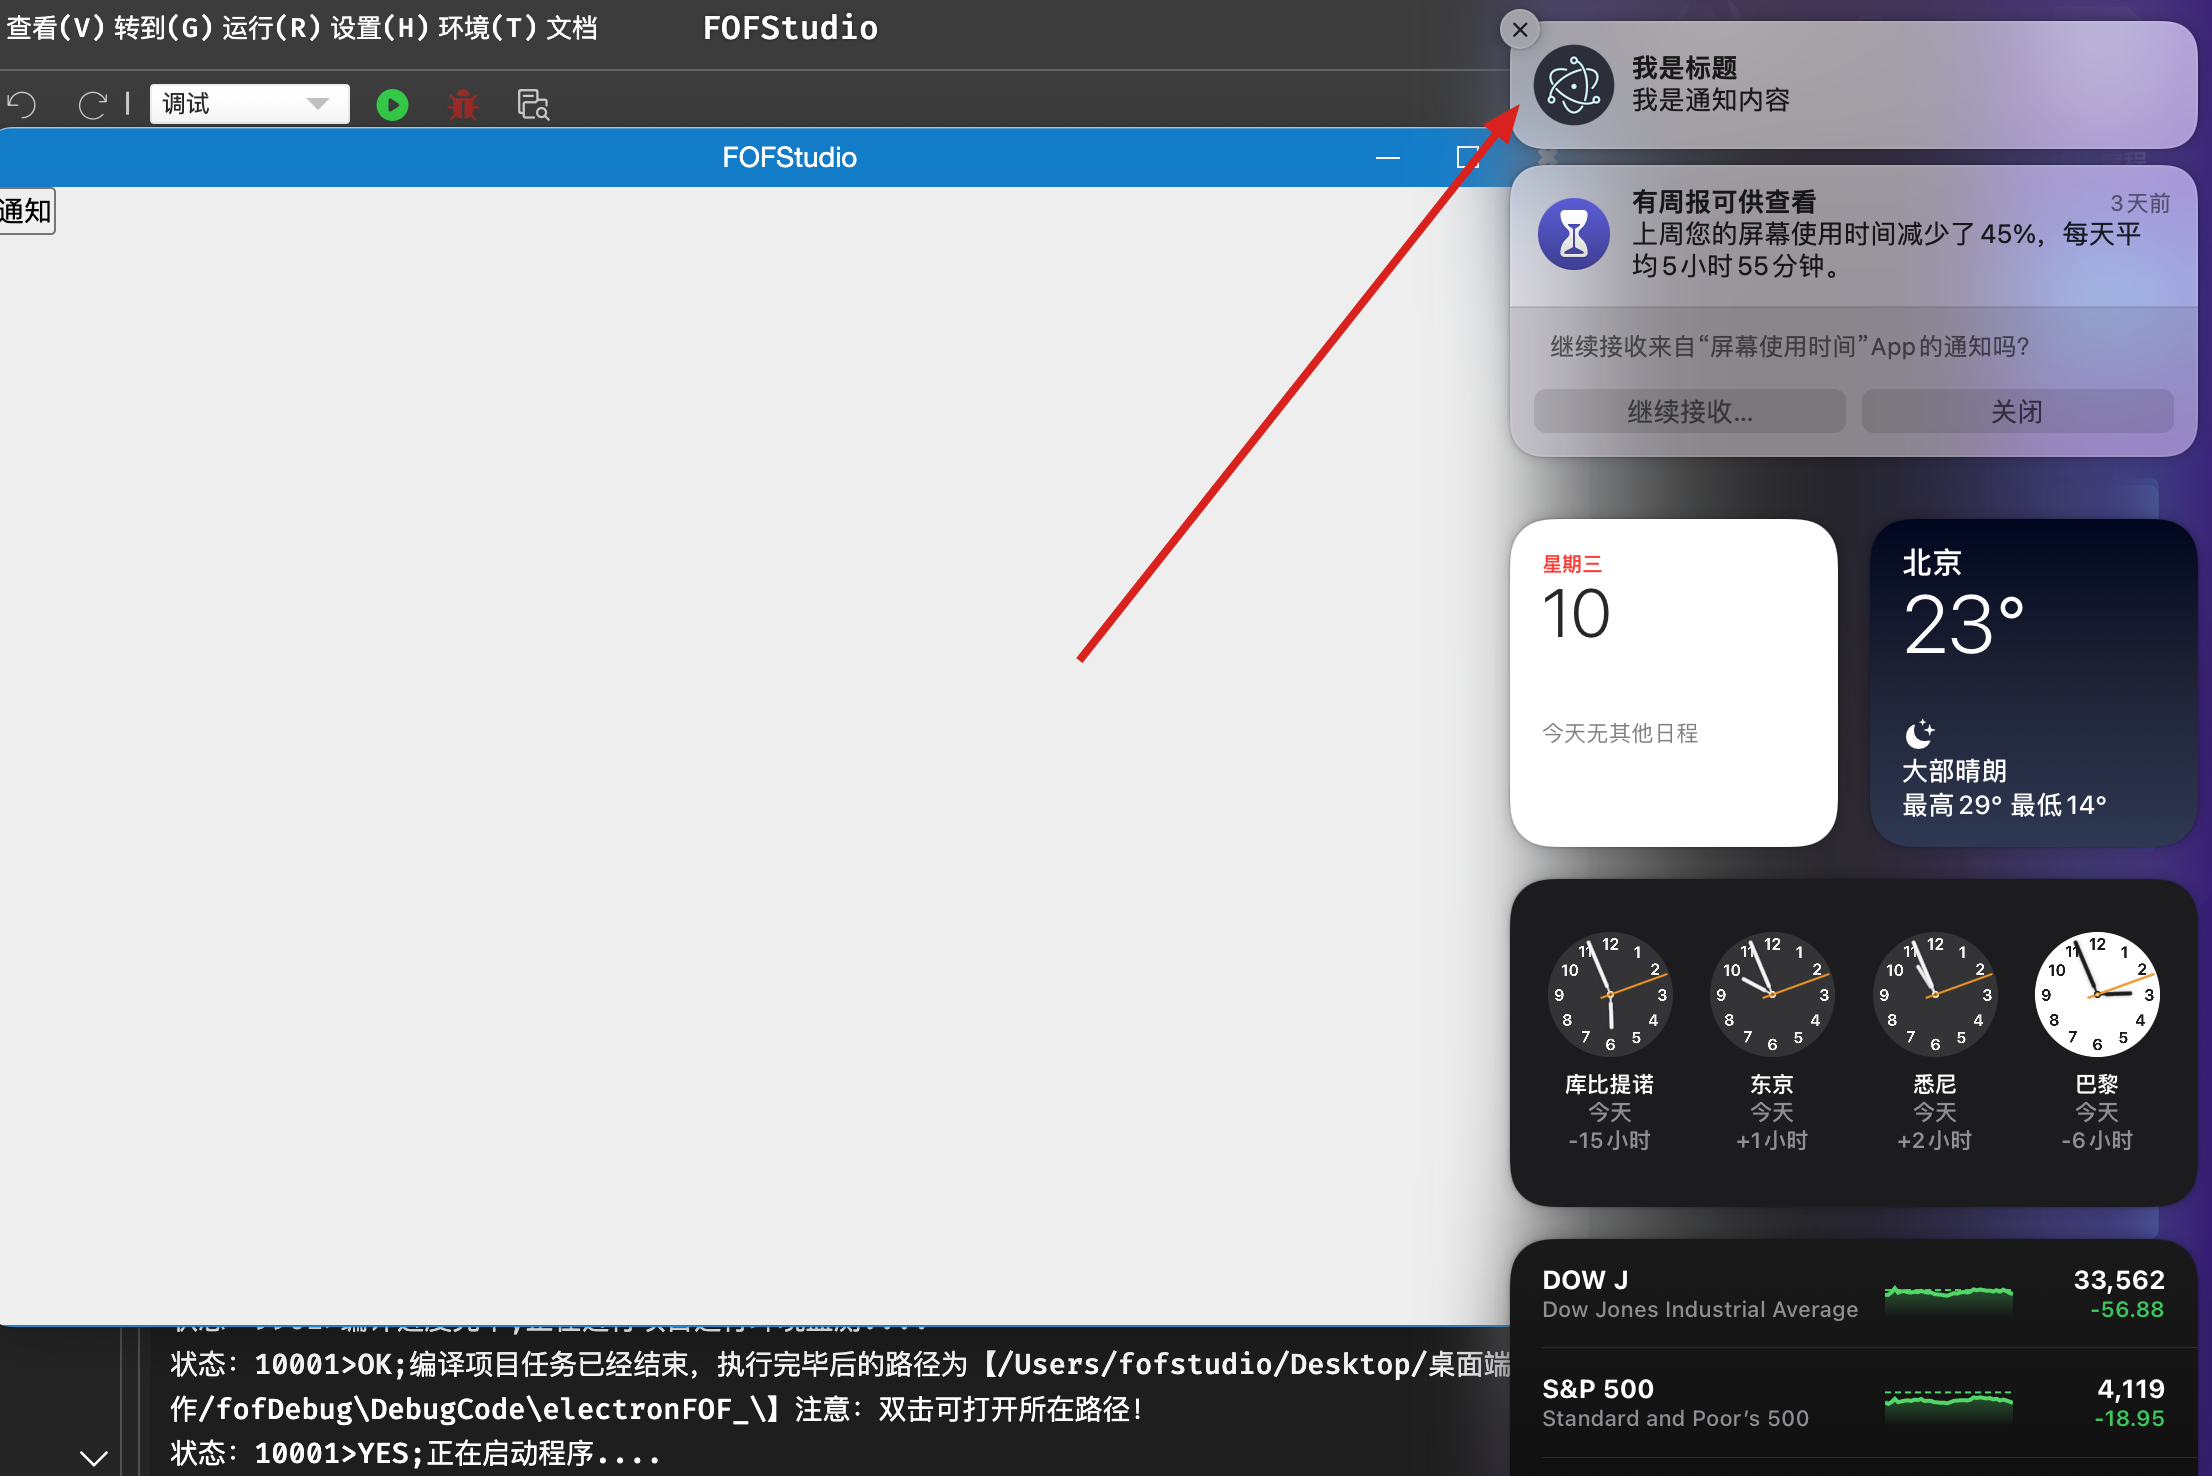The width and height of the screenshot is (2212, 1476).
Task: Open the 运行(R) menu
Action: [x=271, y=28]
